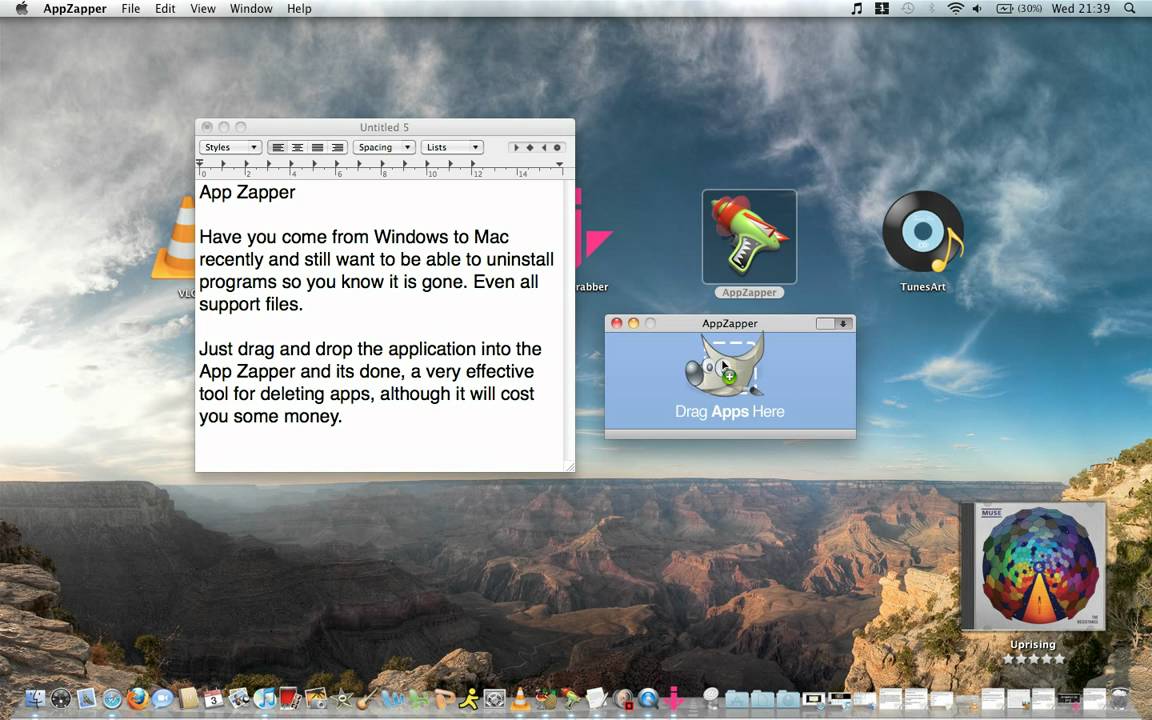1152x720 pixels.
Task: Open the File menu
Action: point(131,9)
